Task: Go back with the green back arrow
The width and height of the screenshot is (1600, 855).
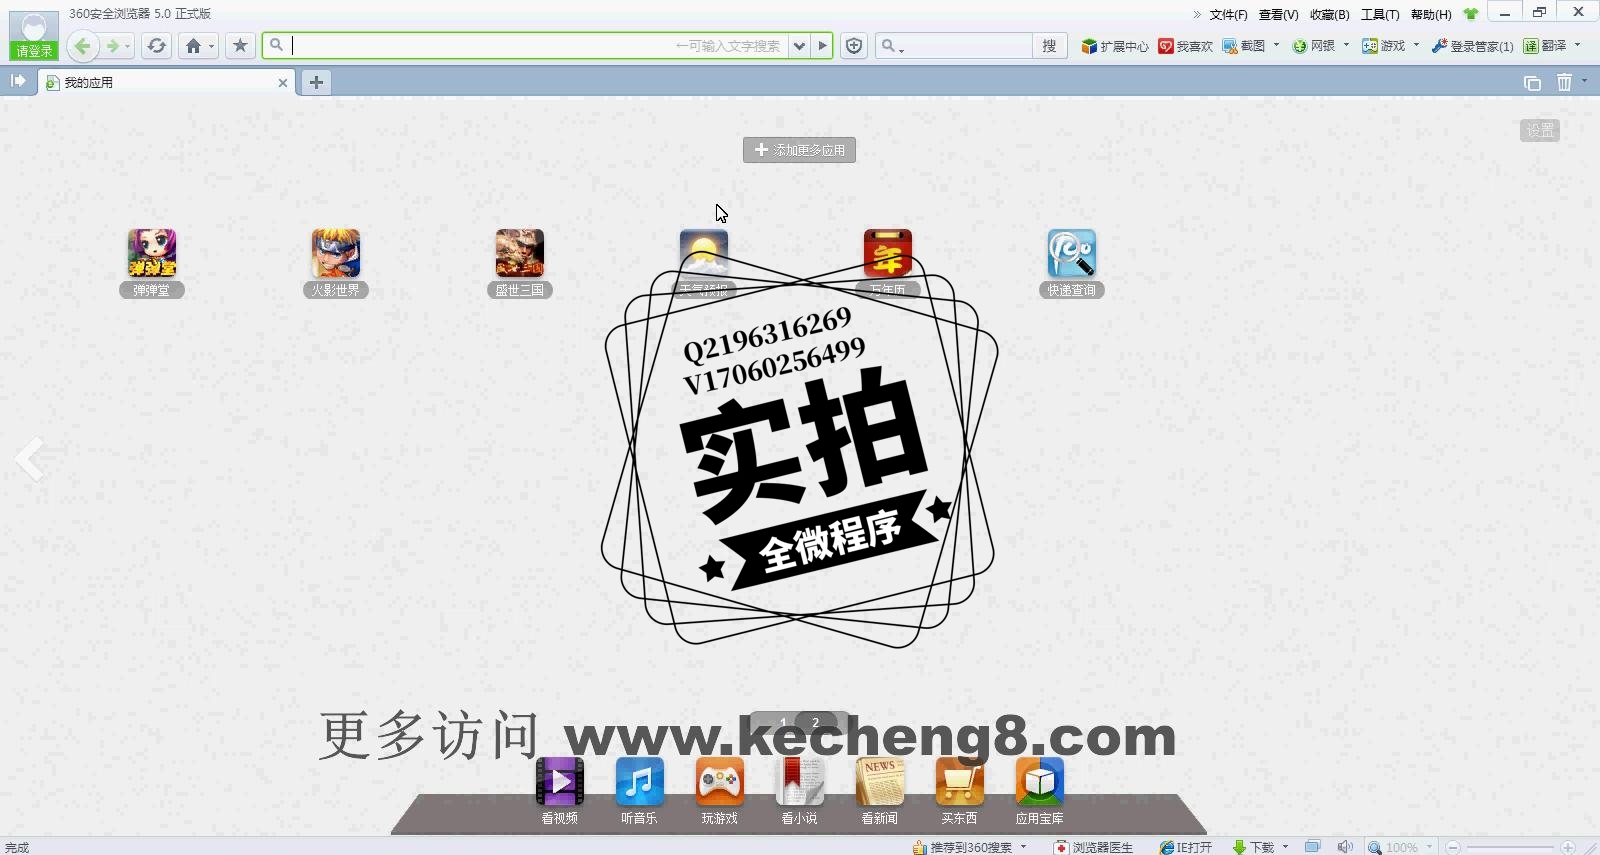Action: (83, 46)
